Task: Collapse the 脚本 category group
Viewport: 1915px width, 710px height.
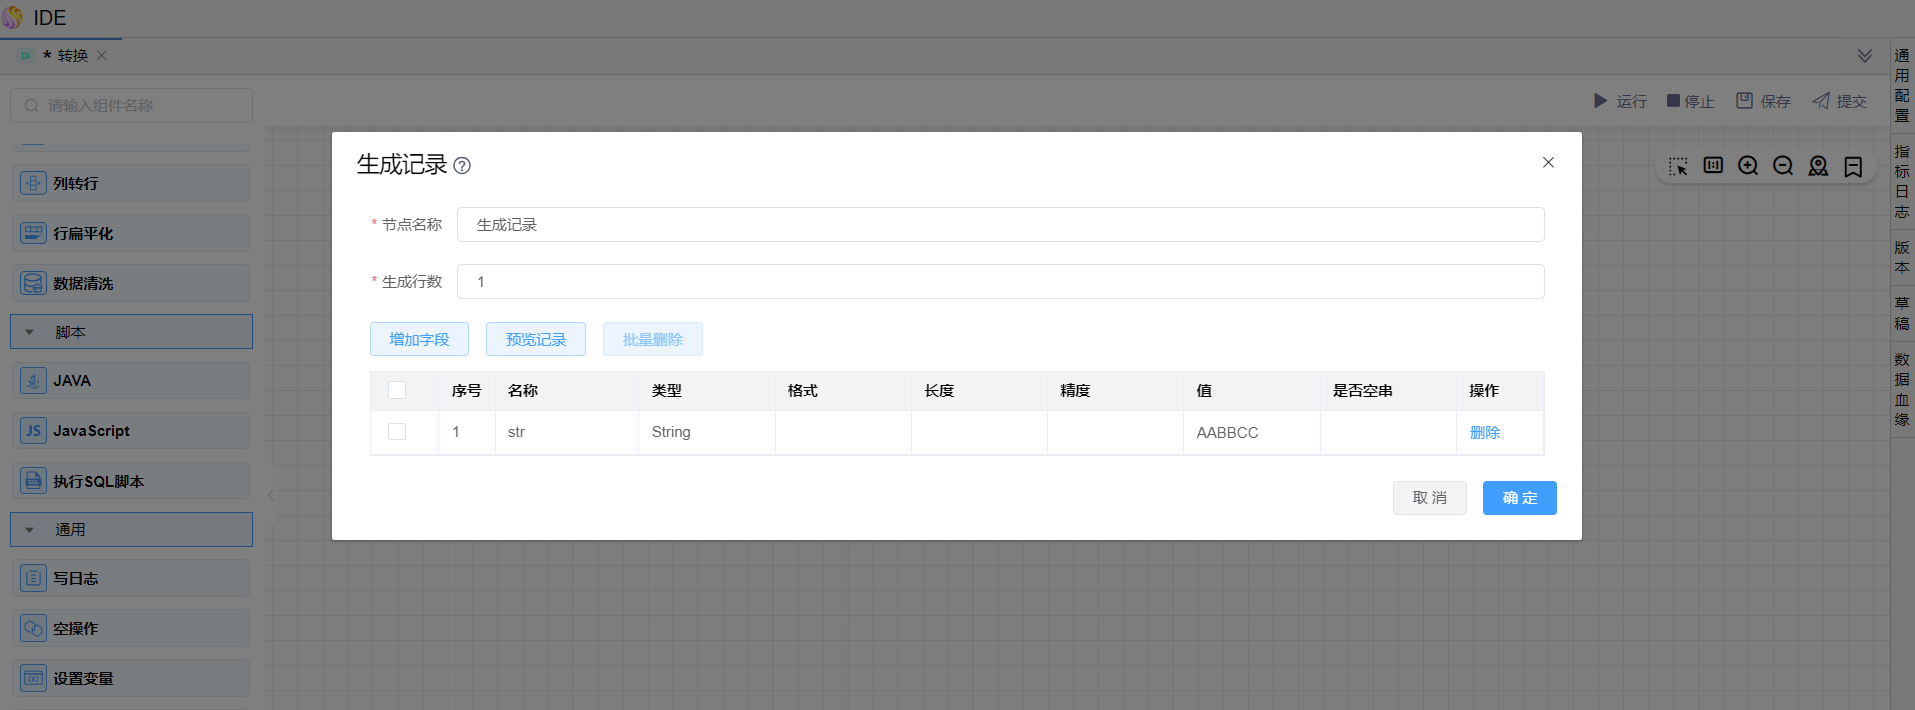Action: (x=30, y=332)
